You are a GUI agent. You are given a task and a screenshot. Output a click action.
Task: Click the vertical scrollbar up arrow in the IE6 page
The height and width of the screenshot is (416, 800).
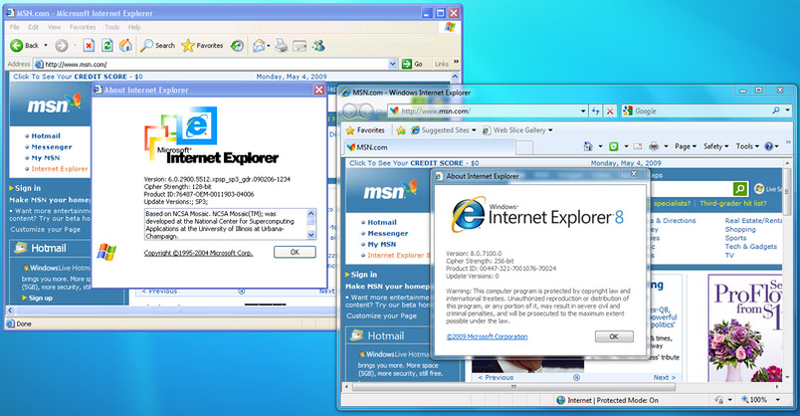click(455, 77)
